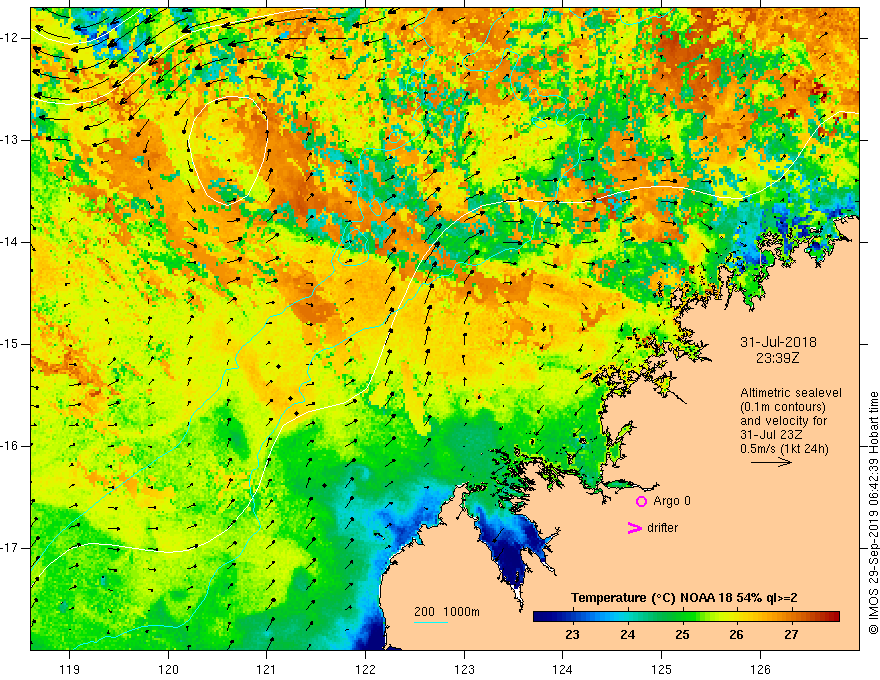This screenshot has width=880, height=680.
Task: Click latitude label -17 on left axis
Action: coord(10,548)
